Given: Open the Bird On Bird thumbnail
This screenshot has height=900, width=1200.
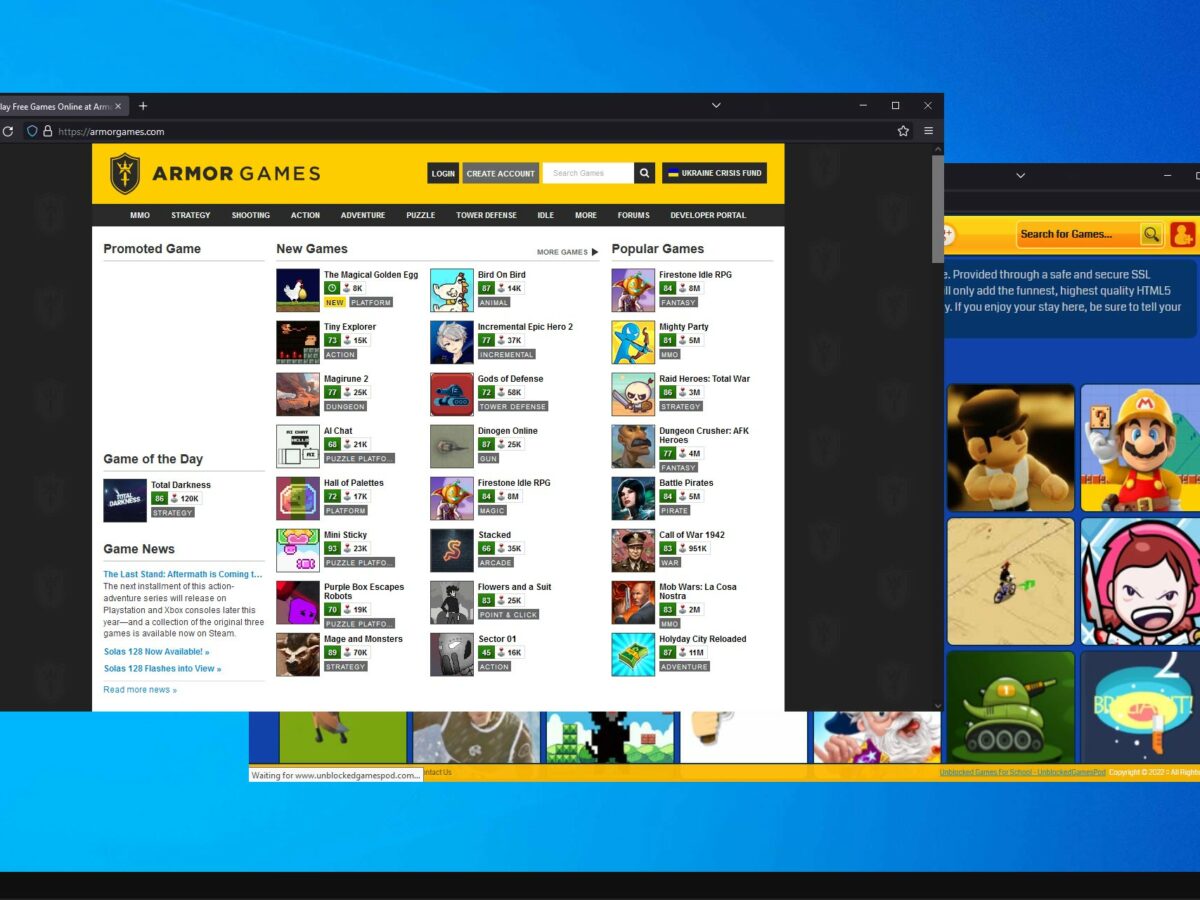Looking at the screenshot, I should (x=452, y=290).
